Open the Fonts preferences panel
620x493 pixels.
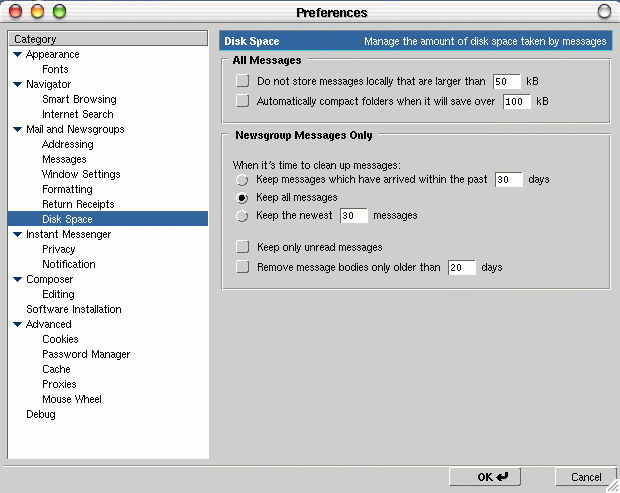click(x=55, y=69)
